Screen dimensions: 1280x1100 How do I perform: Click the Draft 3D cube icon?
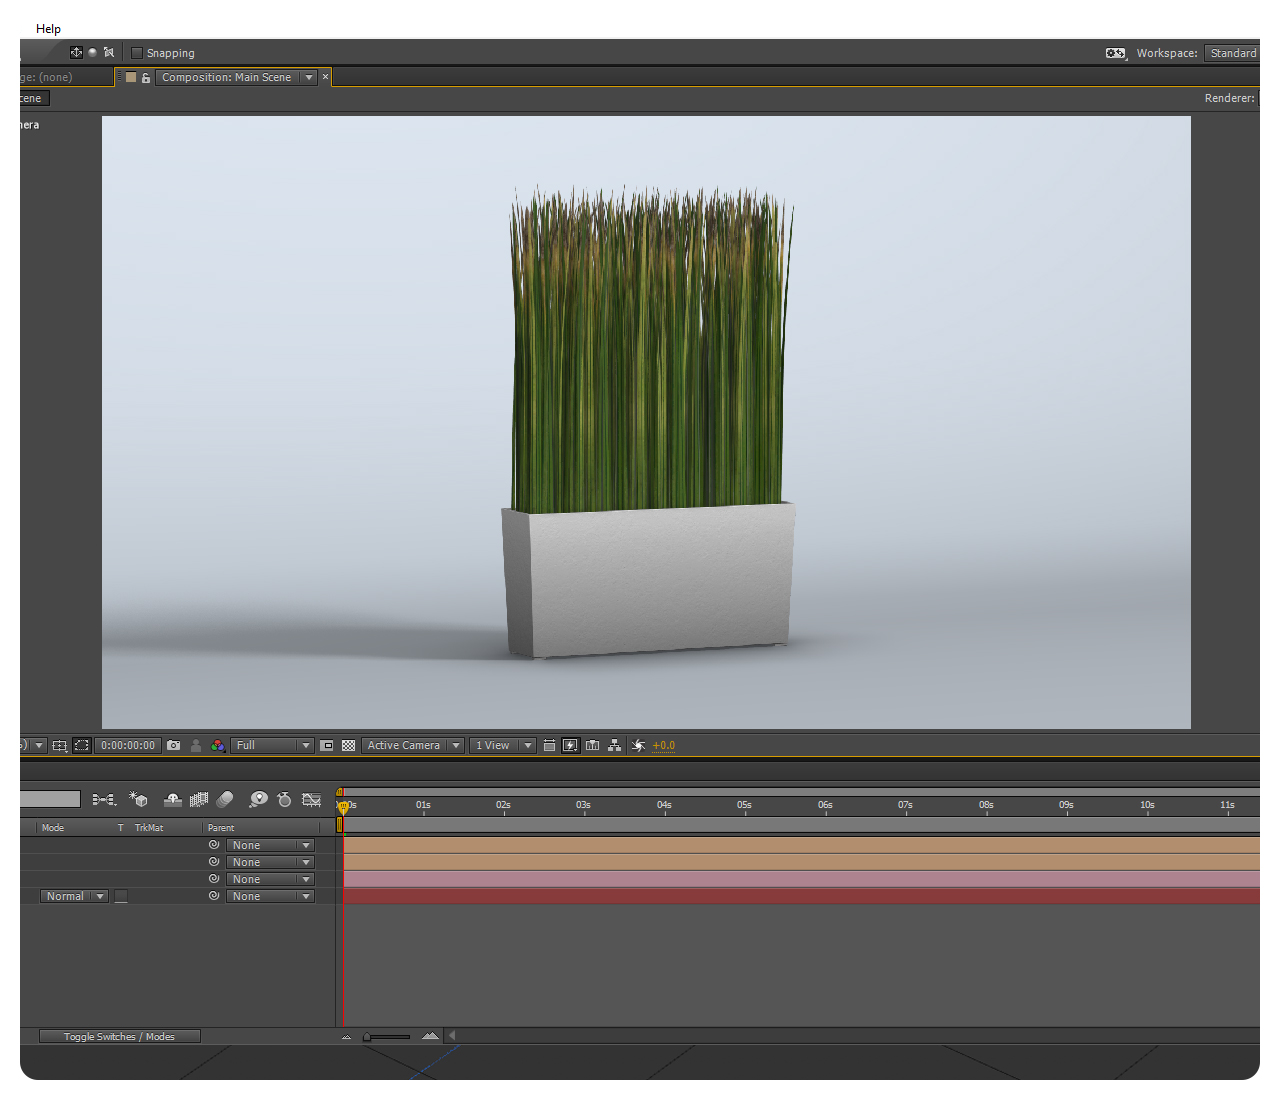139,800
